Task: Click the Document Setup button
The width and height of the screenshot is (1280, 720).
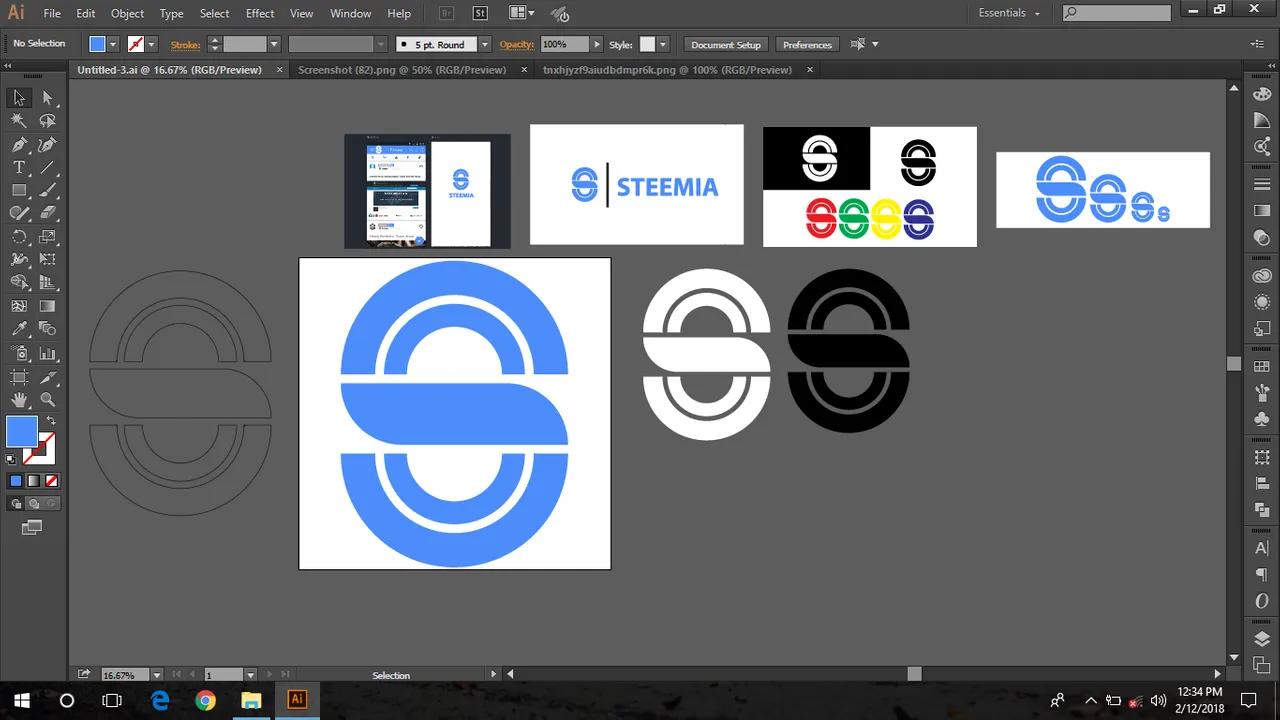Action: [726, 44]
